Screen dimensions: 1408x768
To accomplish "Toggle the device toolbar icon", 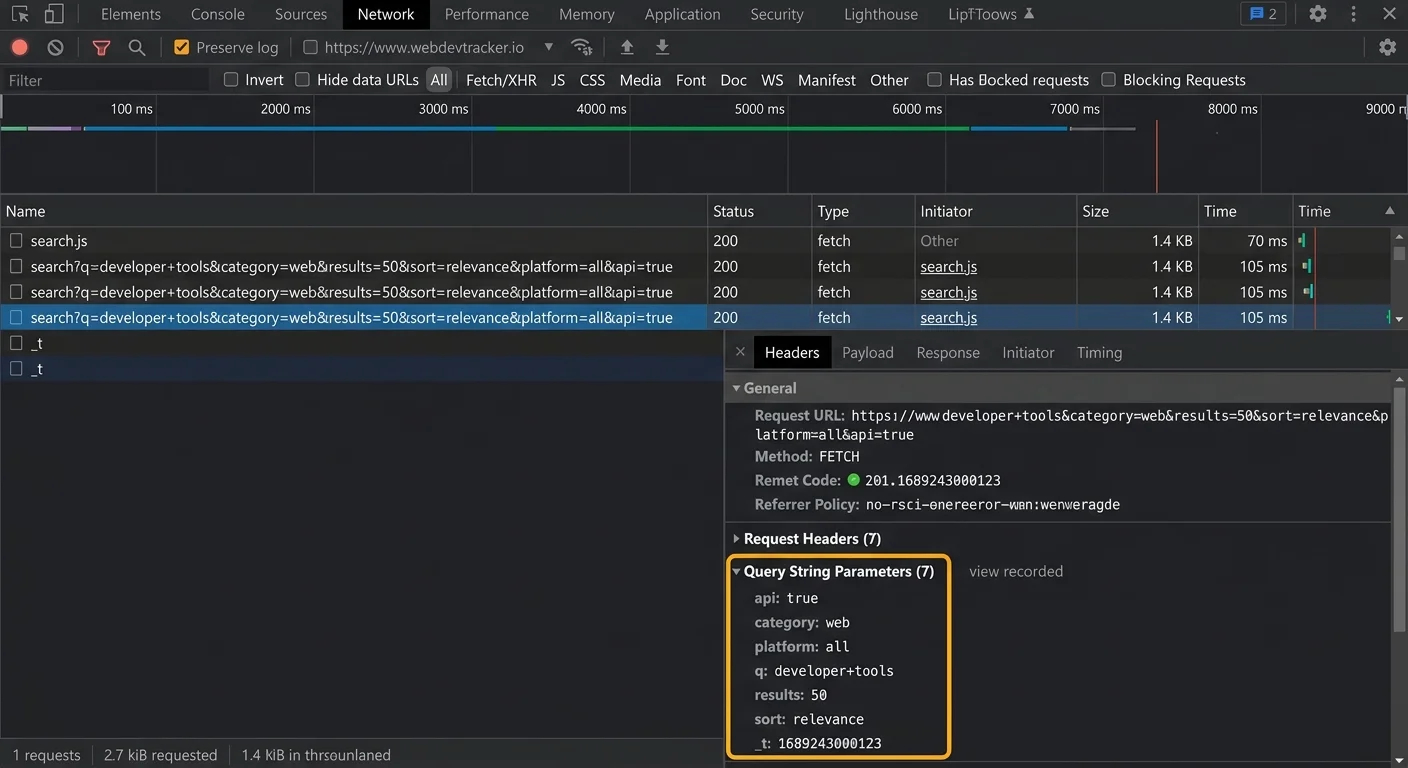I will pos(54,14).
